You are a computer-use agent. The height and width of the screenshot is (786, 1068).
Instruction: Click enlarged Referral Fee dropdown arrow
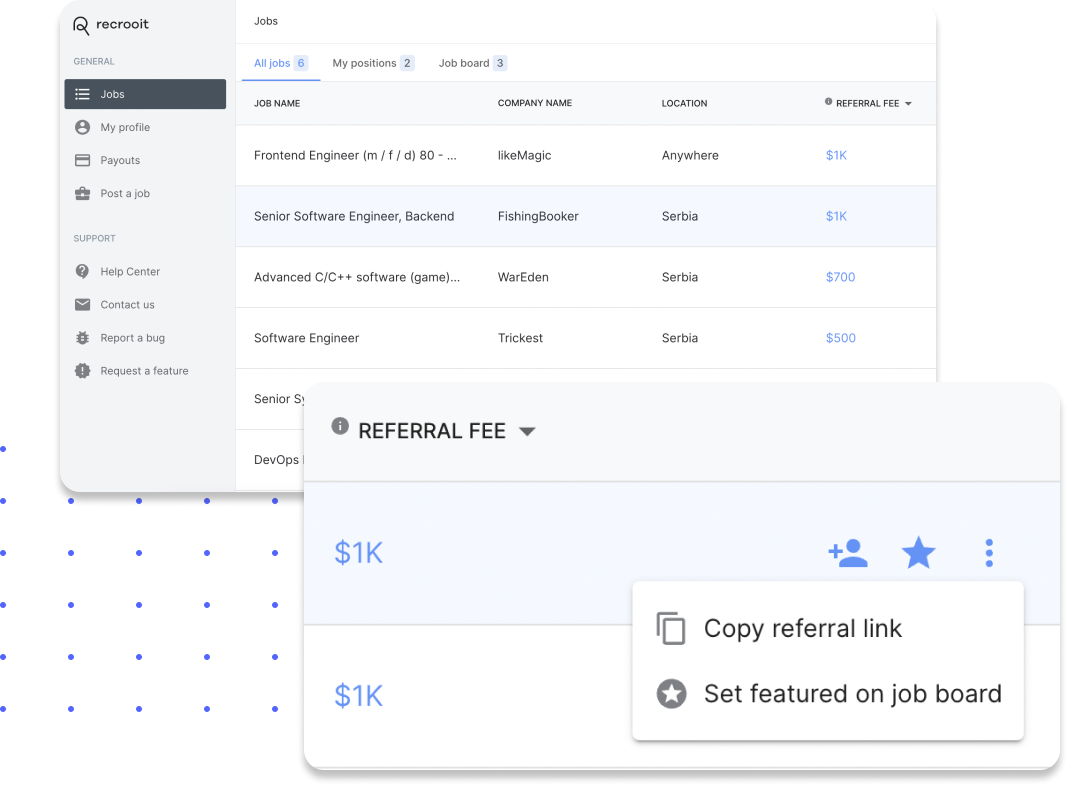(x=527, y=432)
